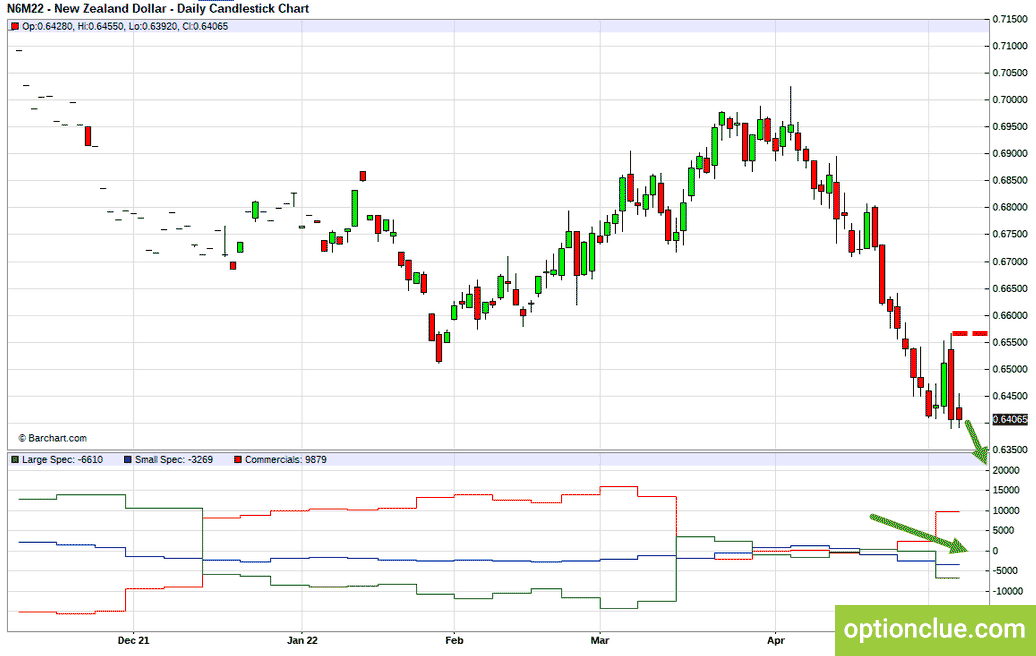This screenshot has width=1036, height=656.
Task: Click the 0.65500 price axis label
Action: (1010, 342)
